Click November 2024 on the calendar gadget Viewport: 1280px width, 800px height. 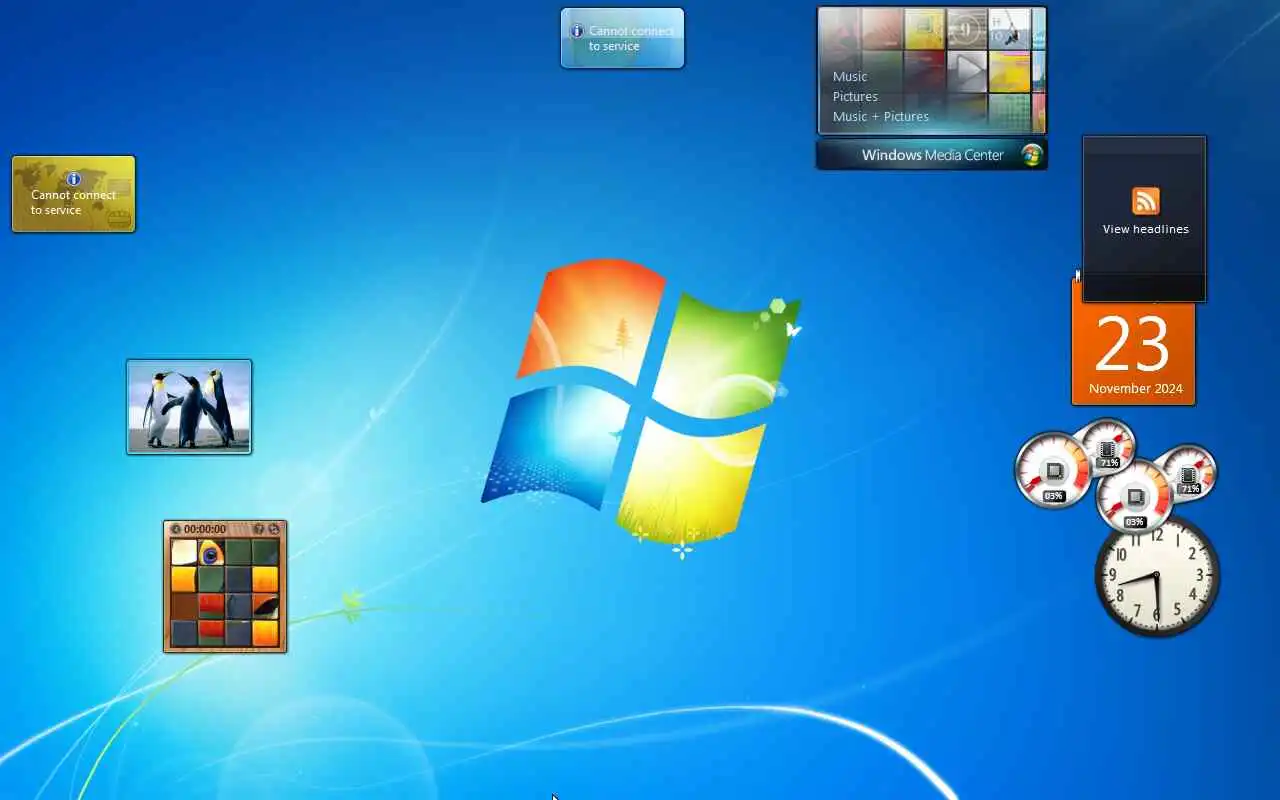click(x=1135, y=389)
